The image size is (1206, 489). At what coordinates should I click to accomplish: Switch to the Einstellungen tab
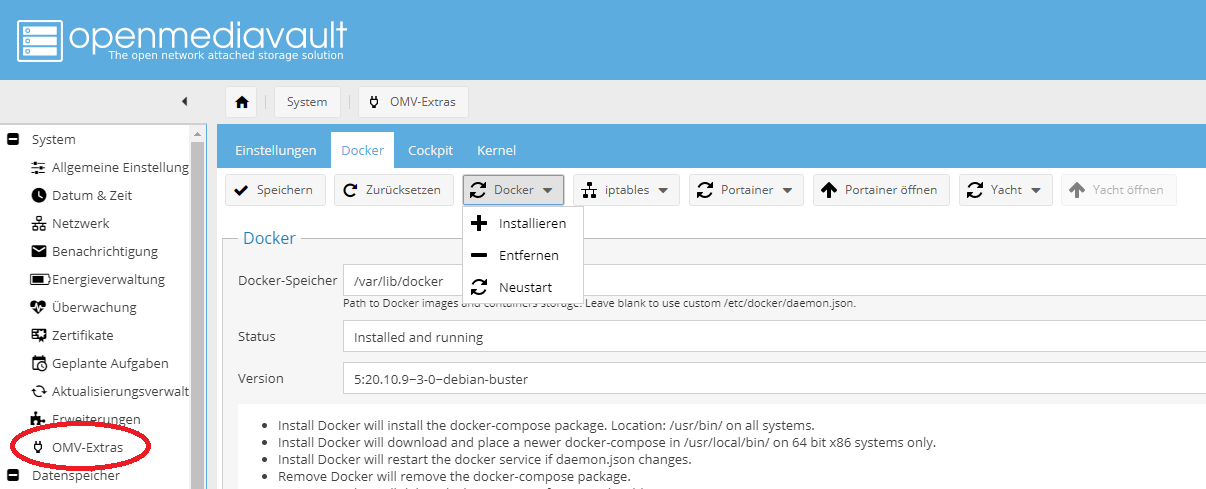tap(276, 150)
